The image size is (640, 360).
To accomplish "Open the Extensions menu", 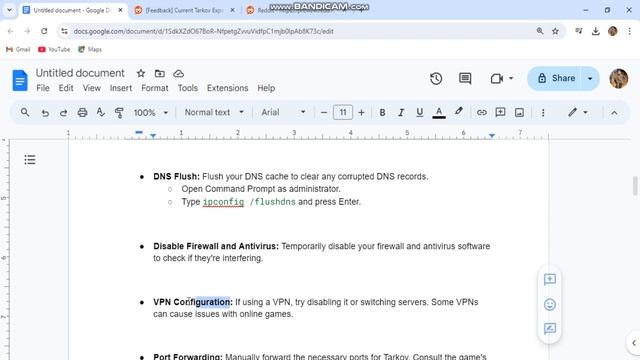I will (x=227, y=88).
